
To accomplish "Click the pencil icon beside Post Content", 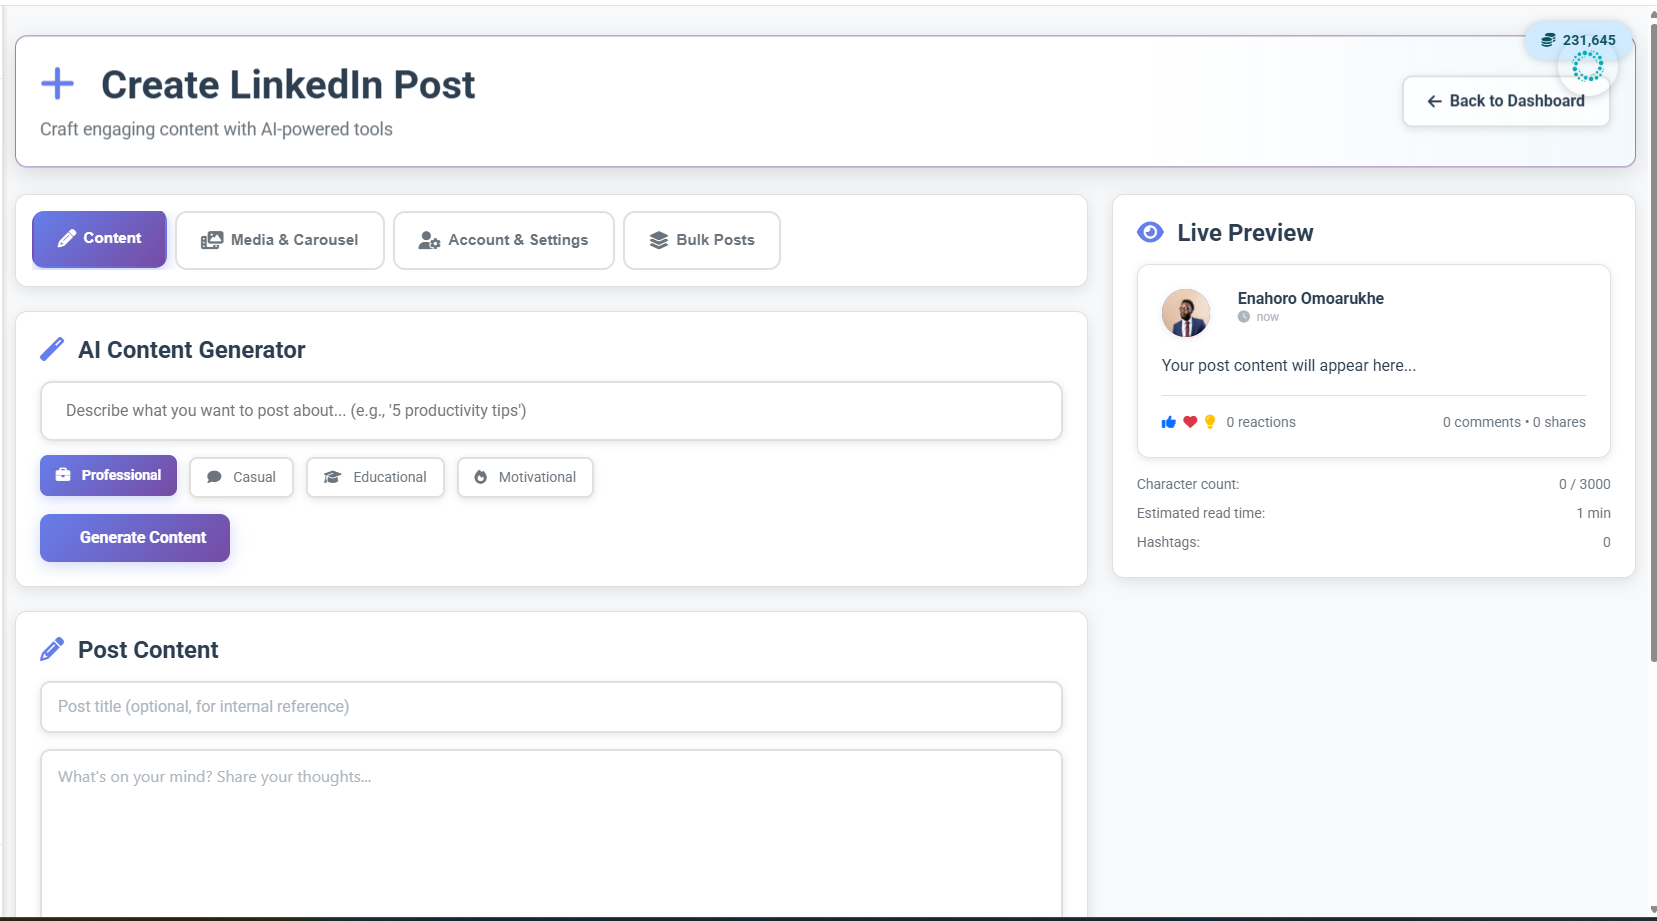I will (52, 648).
